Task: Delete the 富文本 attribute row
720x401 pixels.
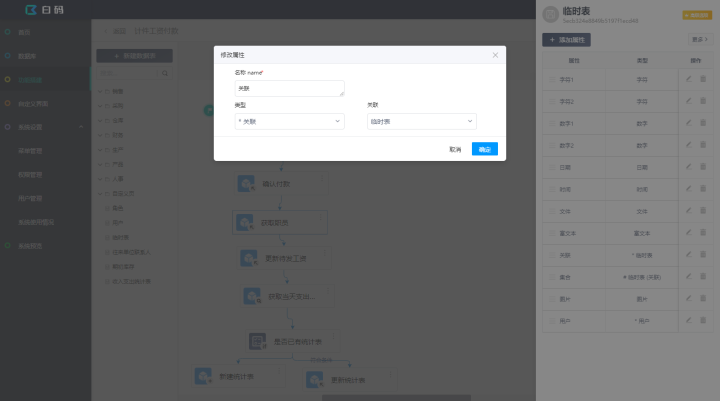Action: (703, 232)
